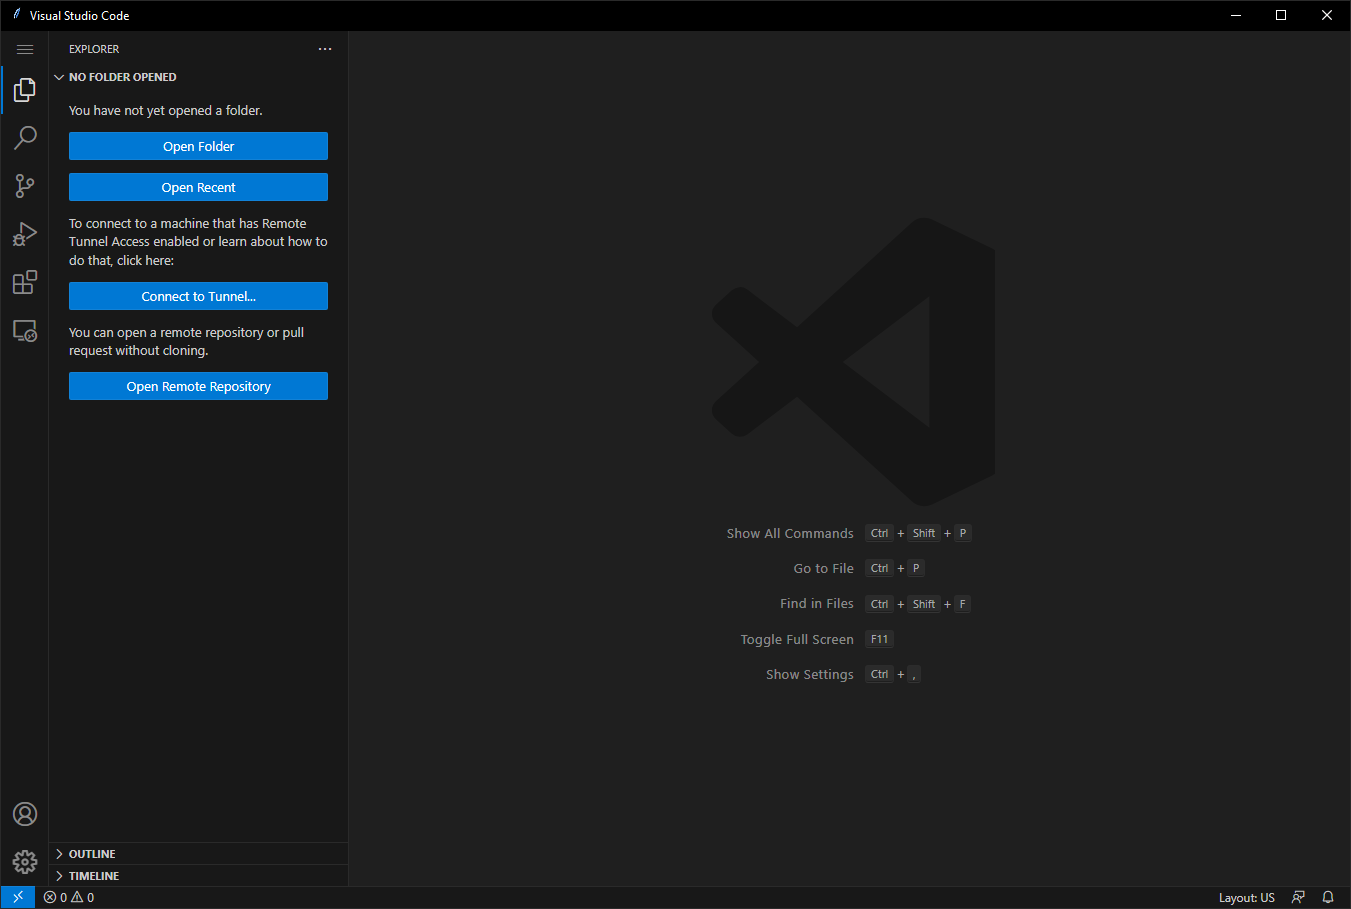1351x909 pixels.
Task: Click the Accounts icon
Action: click(x=25, y=813)
